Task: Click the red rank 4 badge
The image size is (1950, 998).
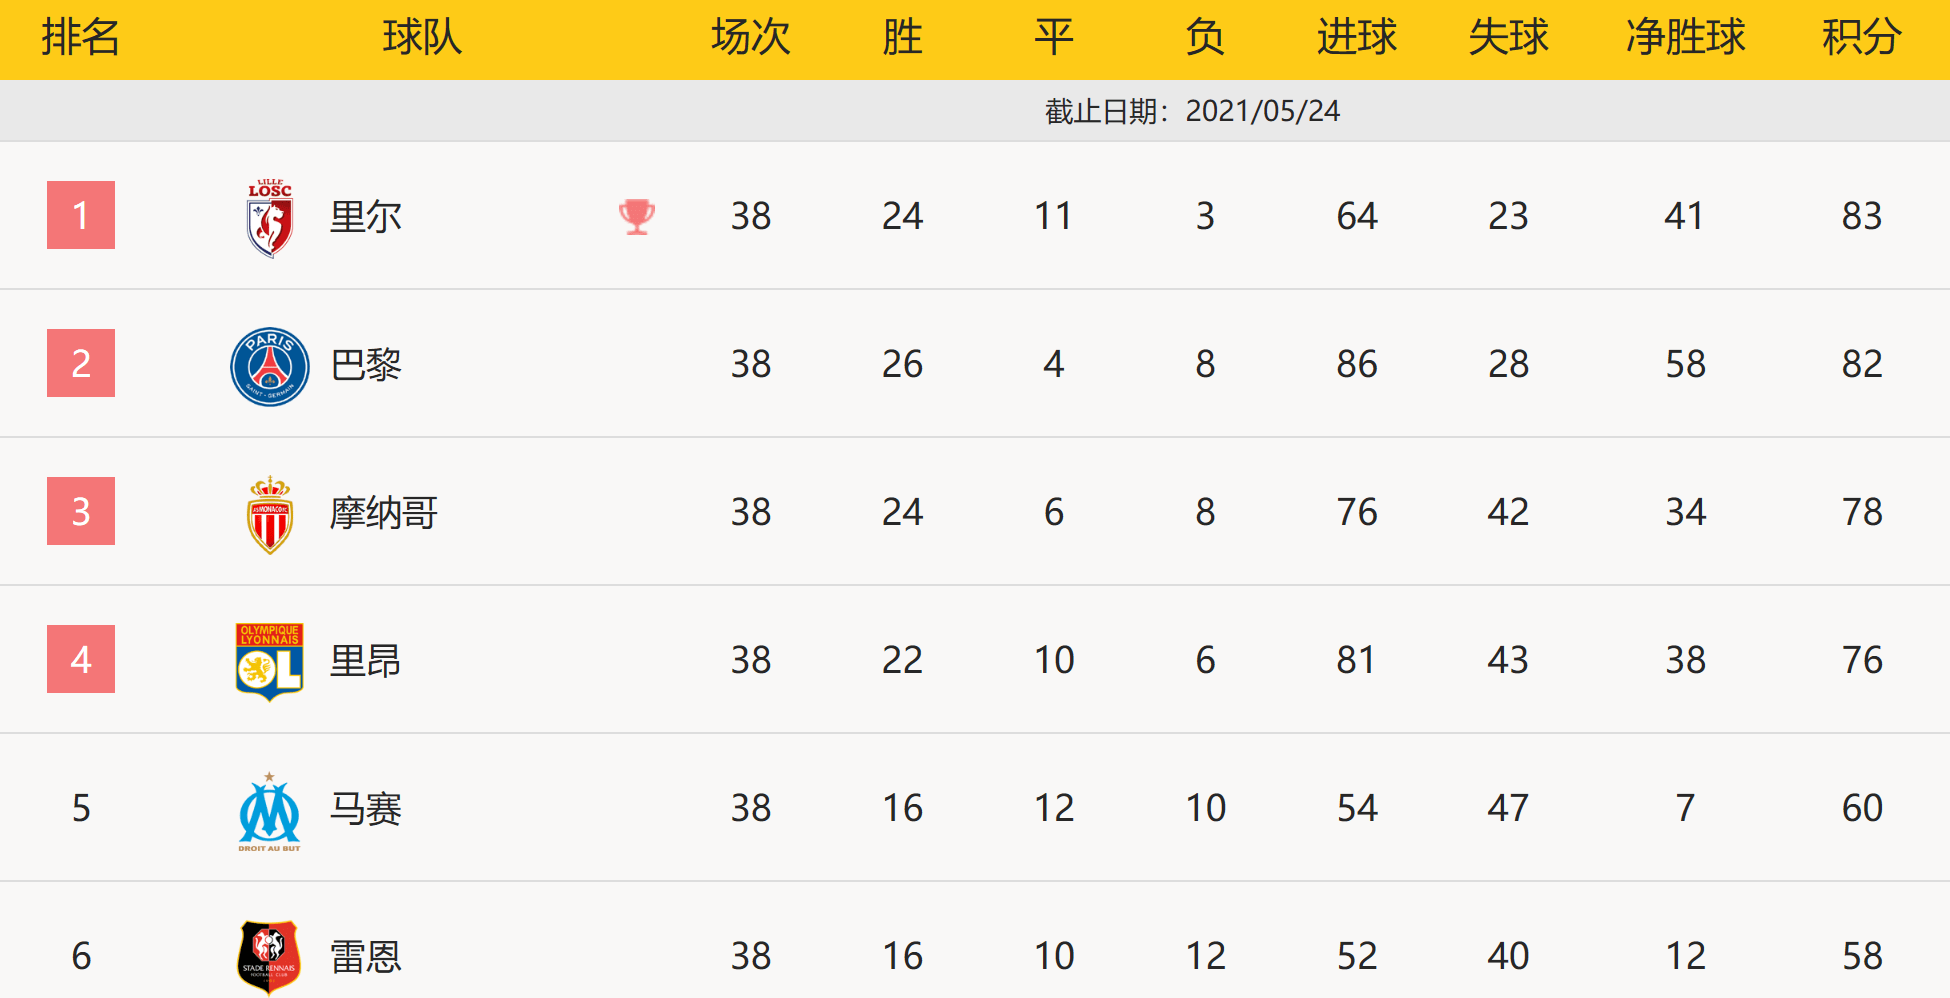Action: click(x=81, y=659)
